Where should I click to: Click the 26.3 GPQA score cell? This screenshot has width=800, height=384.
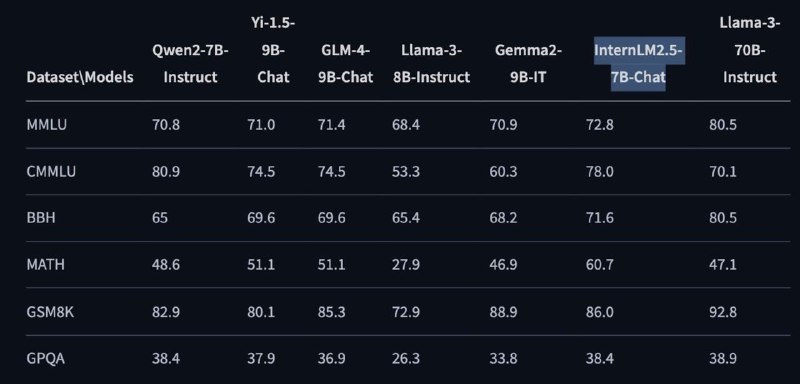(x=406, y=359)
